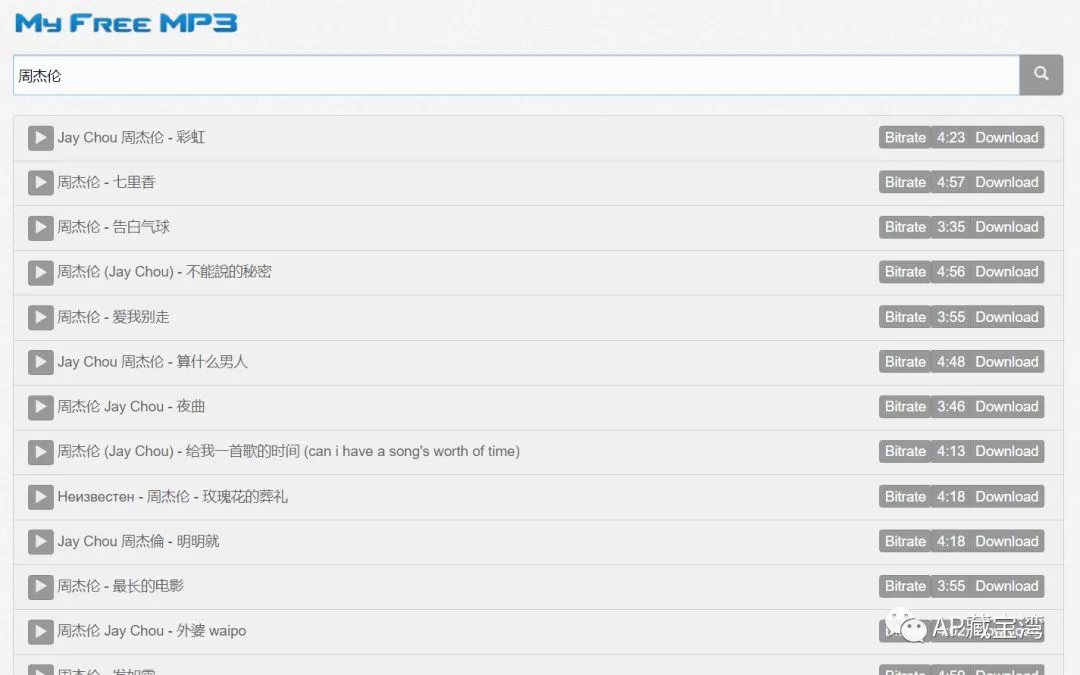Click the title 周杰伦 (Jay Chou) - 不能說的秘密
This screenshot has width=1080, height=675.
click(x=164, y=271)
